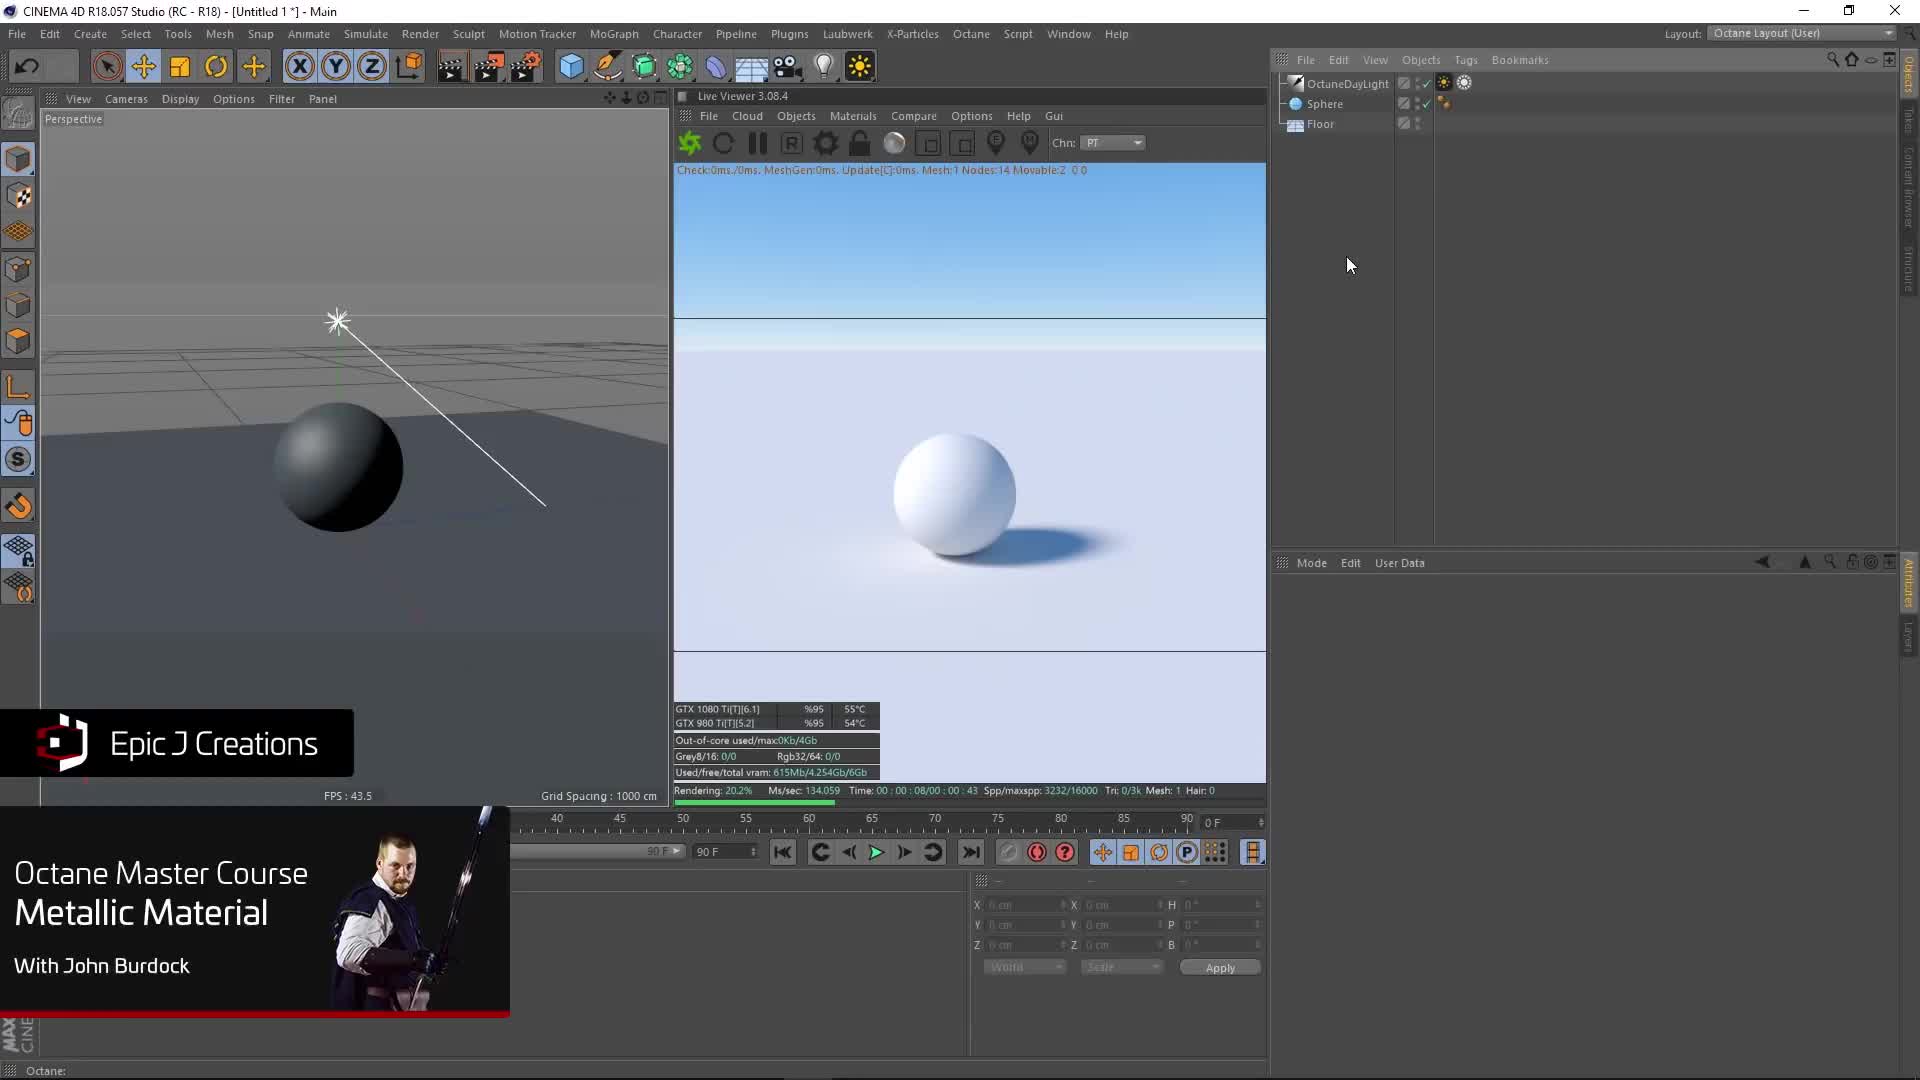Toggle the coordinate system icon
The image size is (1920, 1080).
[409, 67]
